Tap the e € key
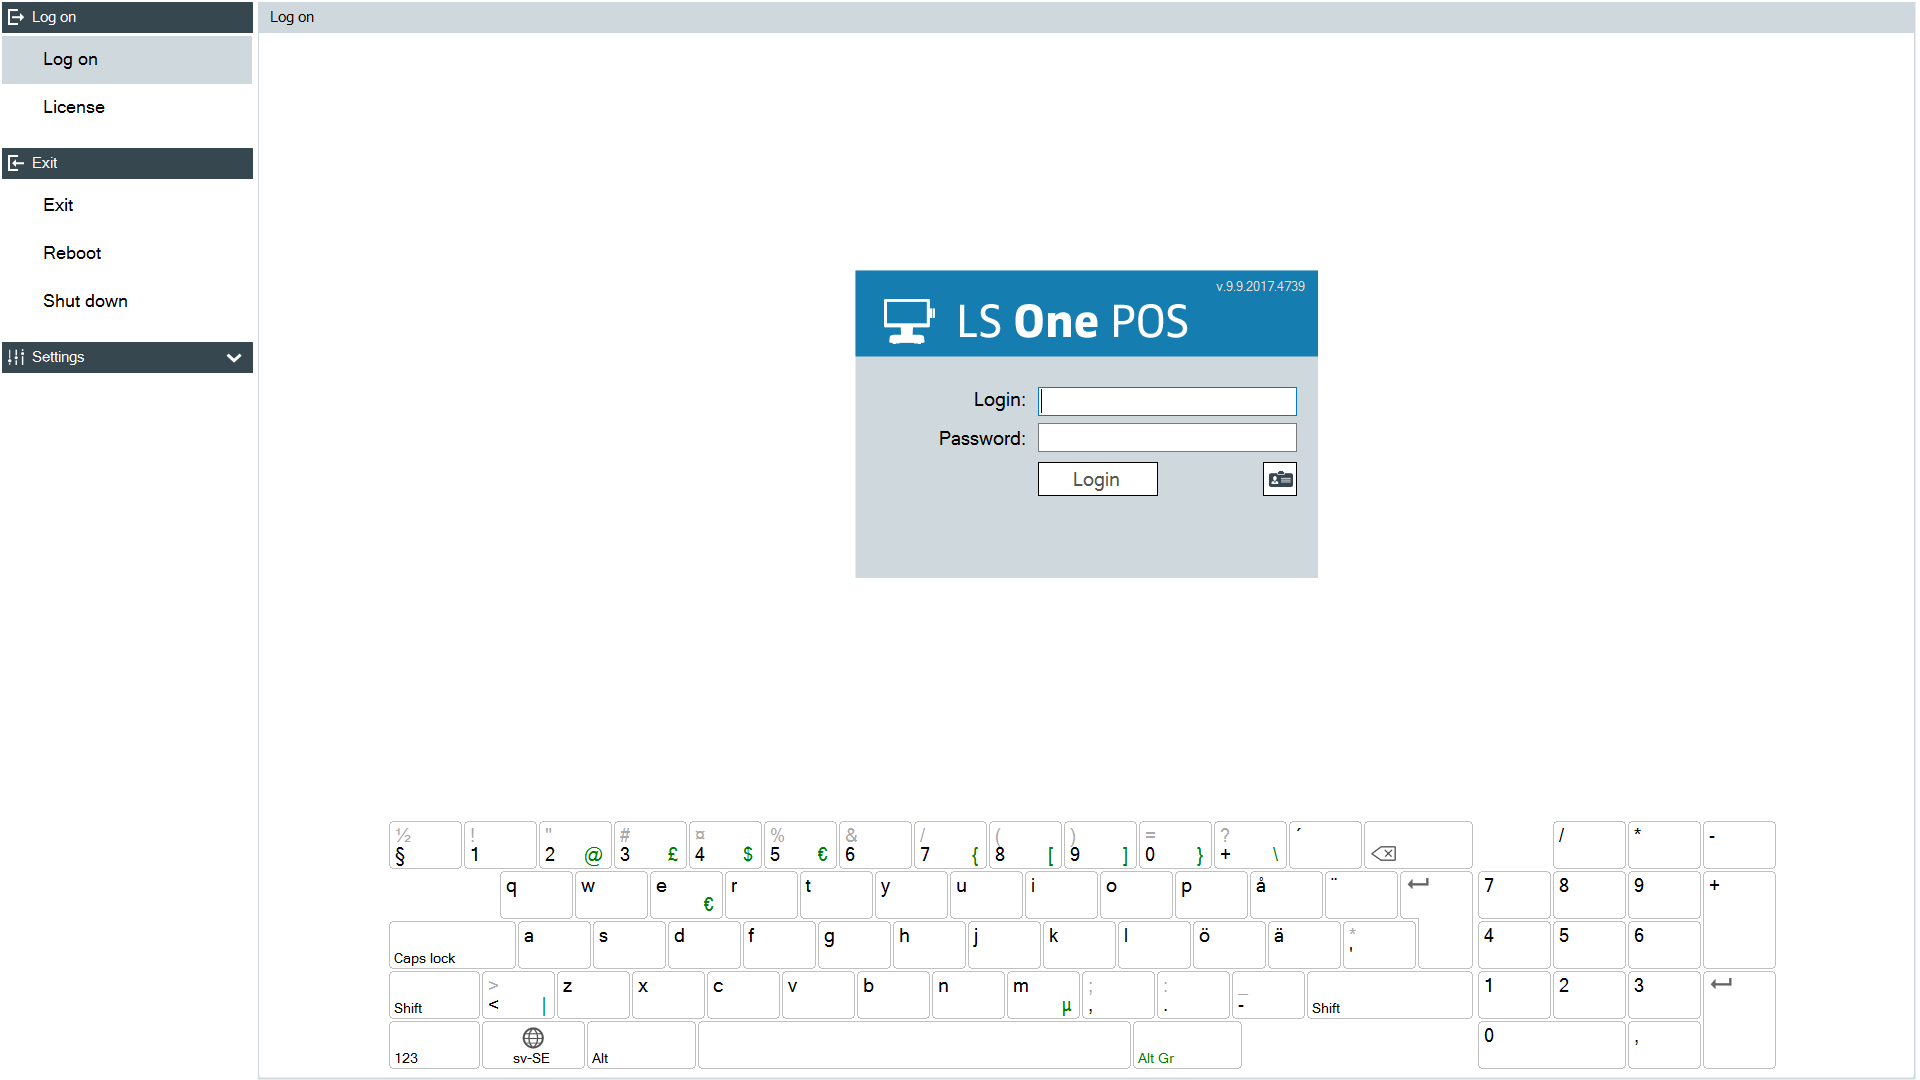The height and width of the screenshot is (1080, 1920). 686,895
